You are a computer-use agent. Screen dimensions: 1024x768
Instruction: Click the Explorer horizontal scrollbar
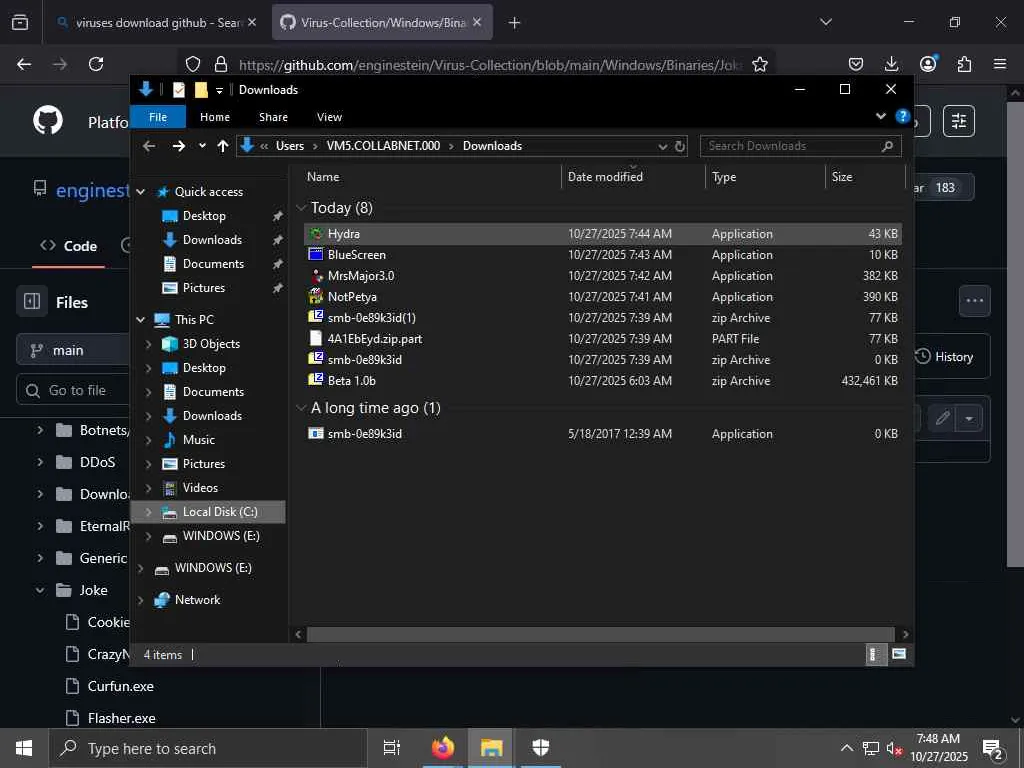600,634
